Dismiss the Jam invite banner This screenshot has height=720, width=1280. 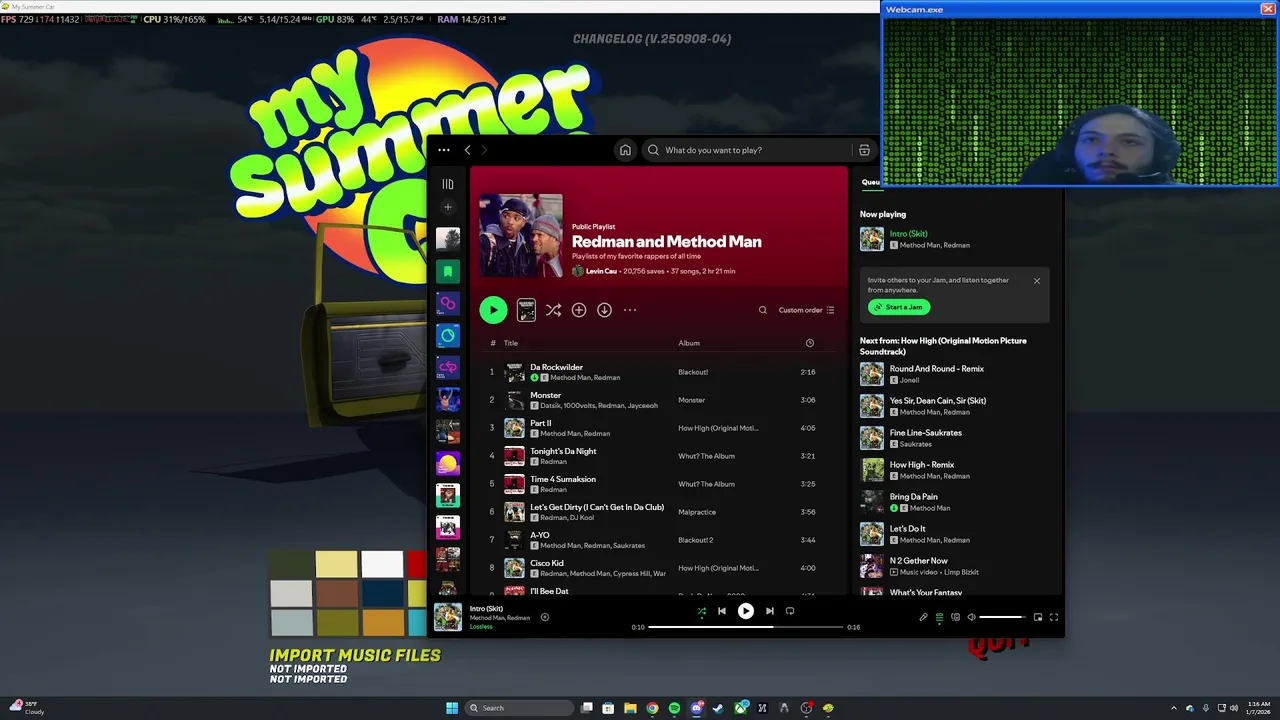click(x=1037, y=281)
